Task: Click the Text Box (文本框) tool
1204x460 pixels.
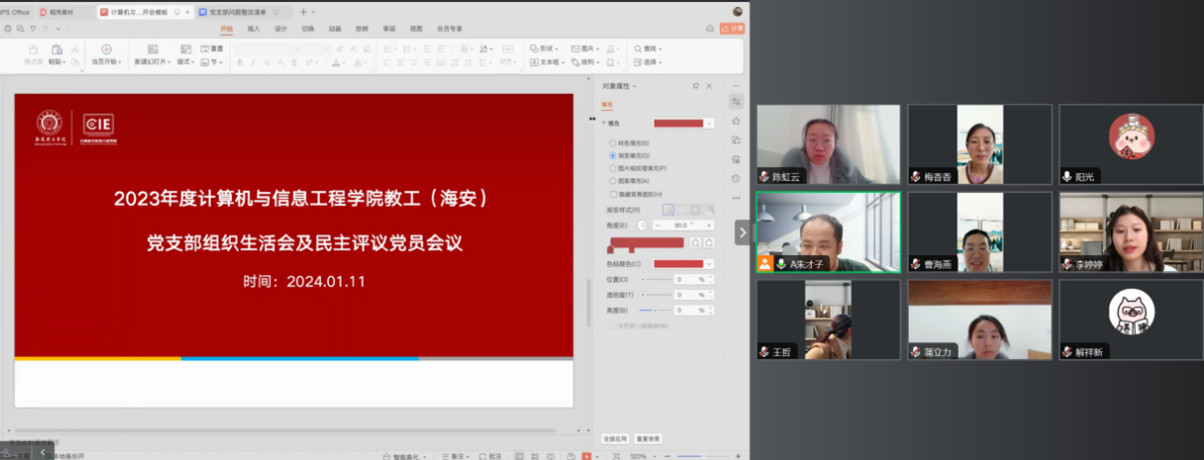Action: click(x=547, y=62)
